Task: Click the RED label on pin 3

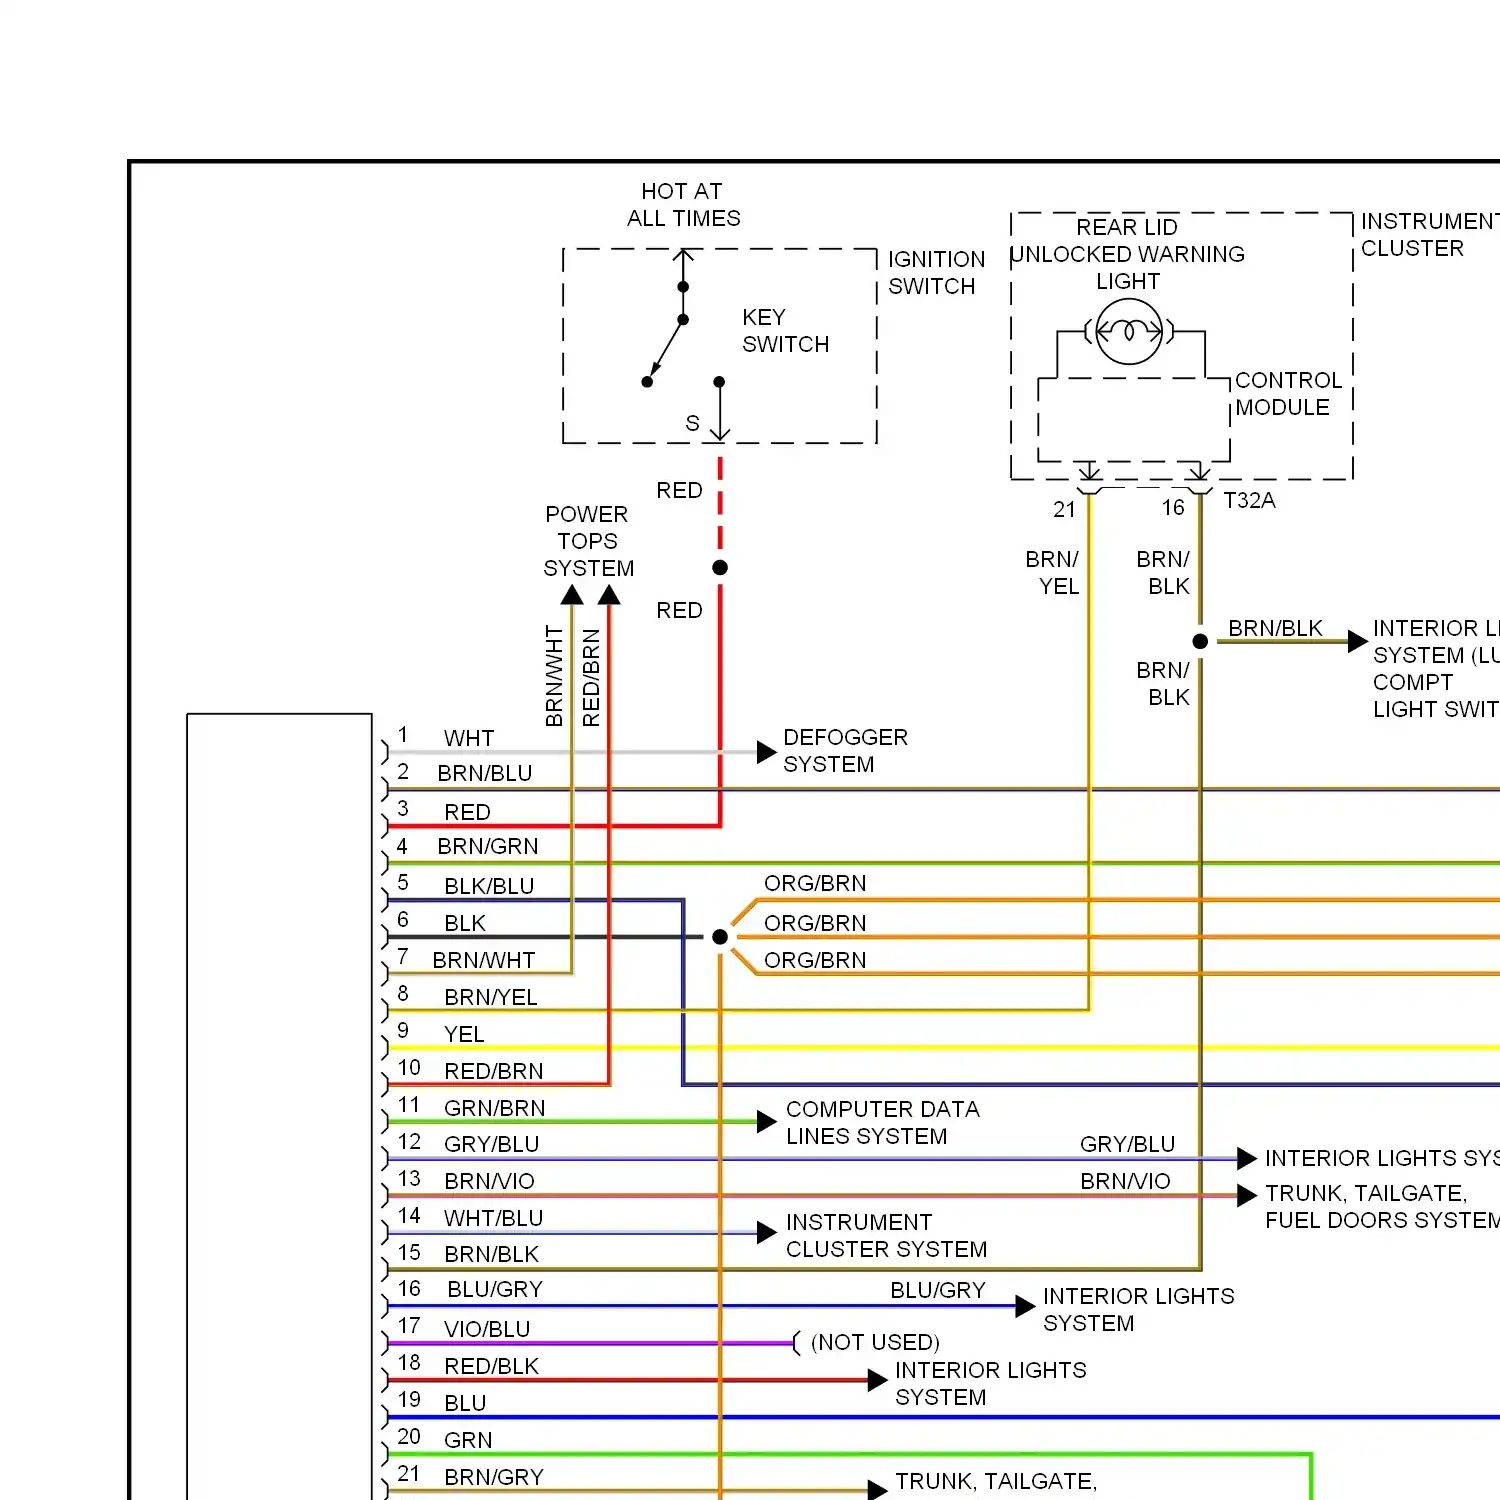Action: (467, 812)
